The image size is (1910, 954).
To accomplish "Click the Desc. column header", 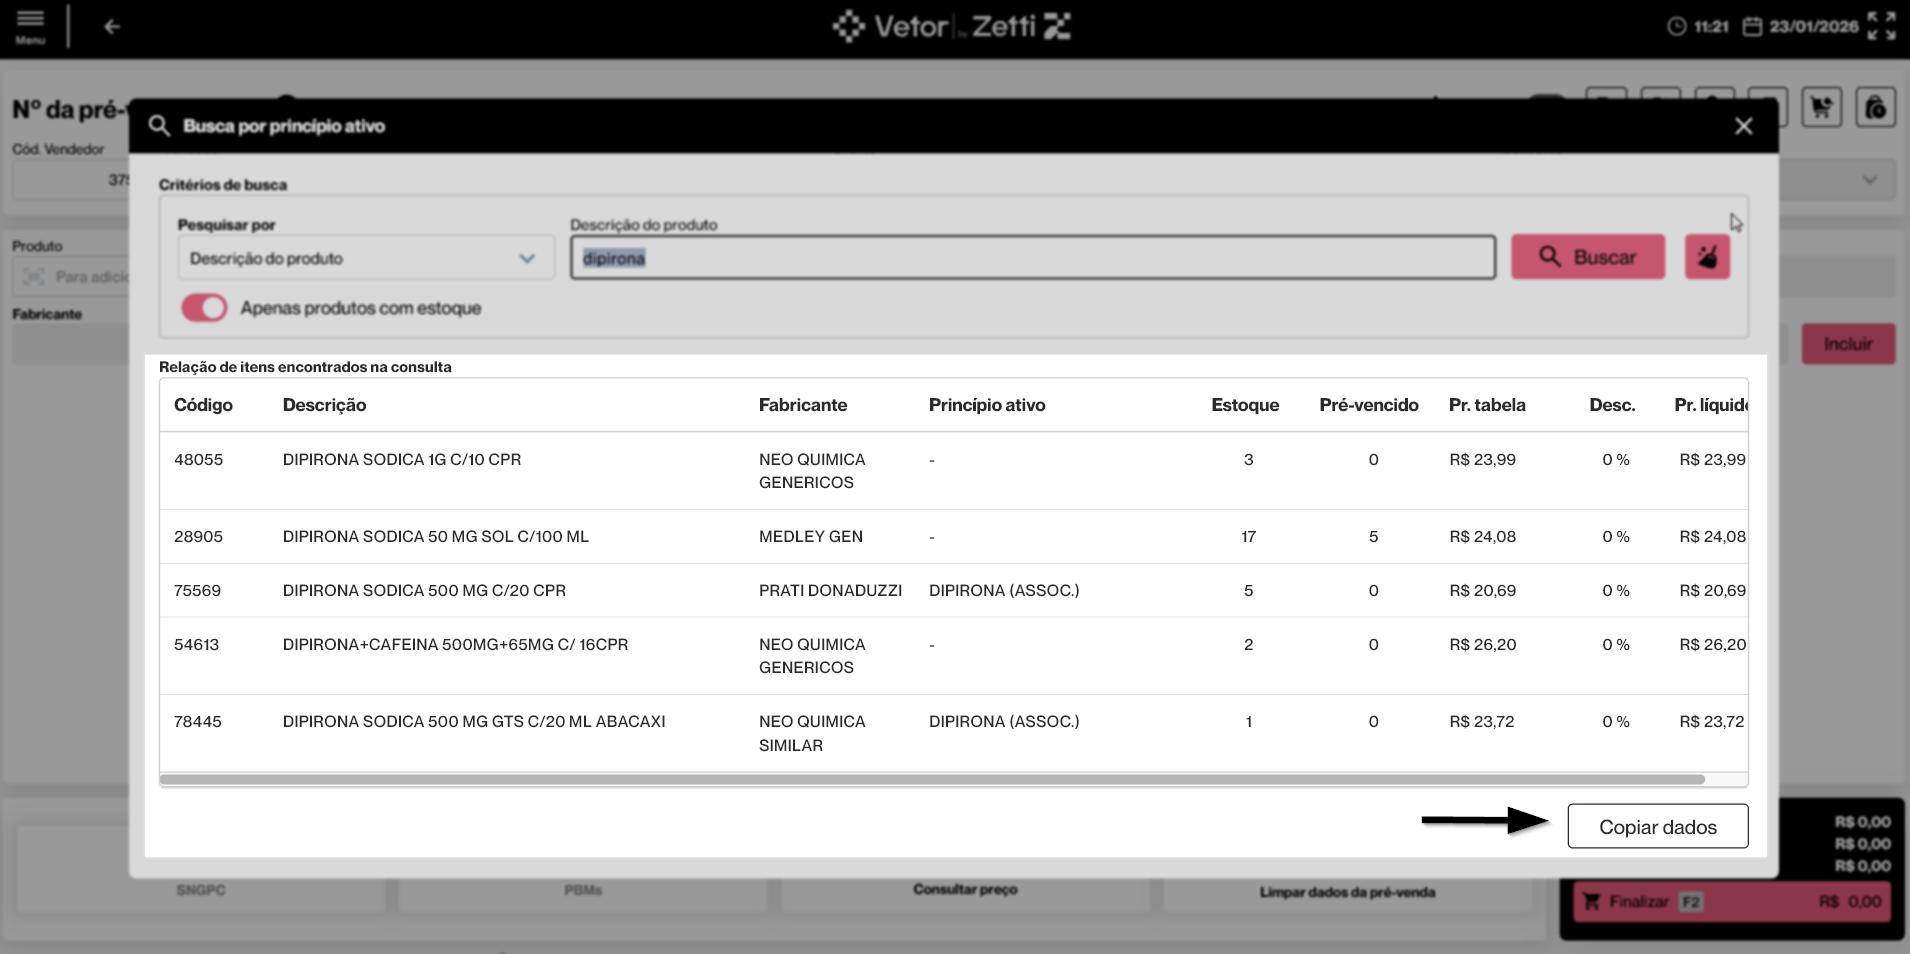I will pyautogui.click(x=1612, y=405).
